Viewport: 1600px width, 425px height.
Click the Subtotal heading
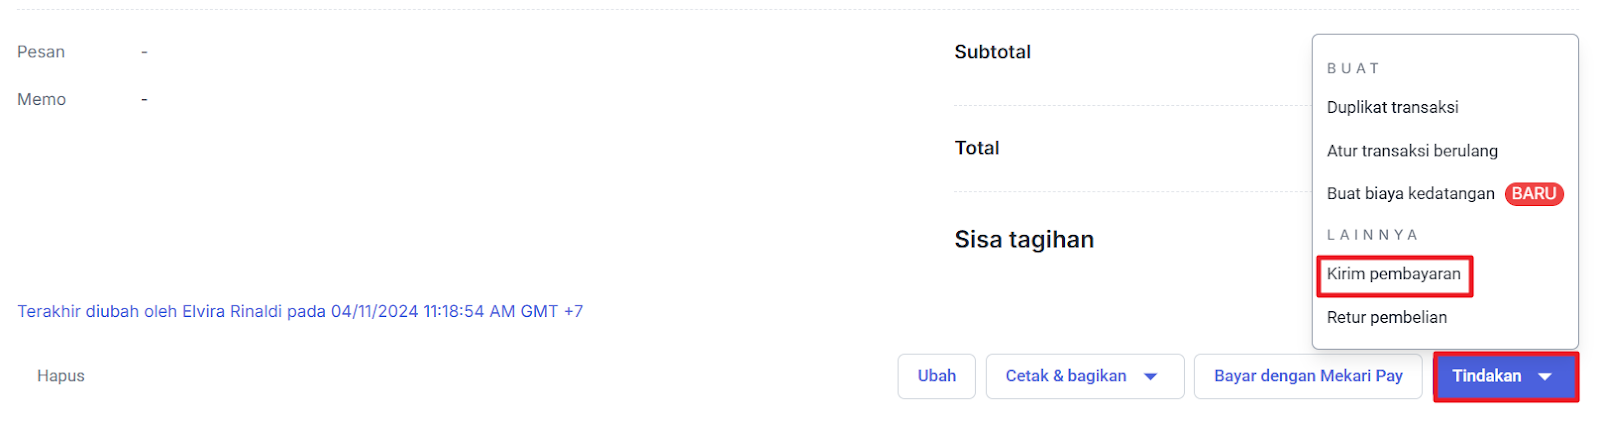(x=992, y=52)
